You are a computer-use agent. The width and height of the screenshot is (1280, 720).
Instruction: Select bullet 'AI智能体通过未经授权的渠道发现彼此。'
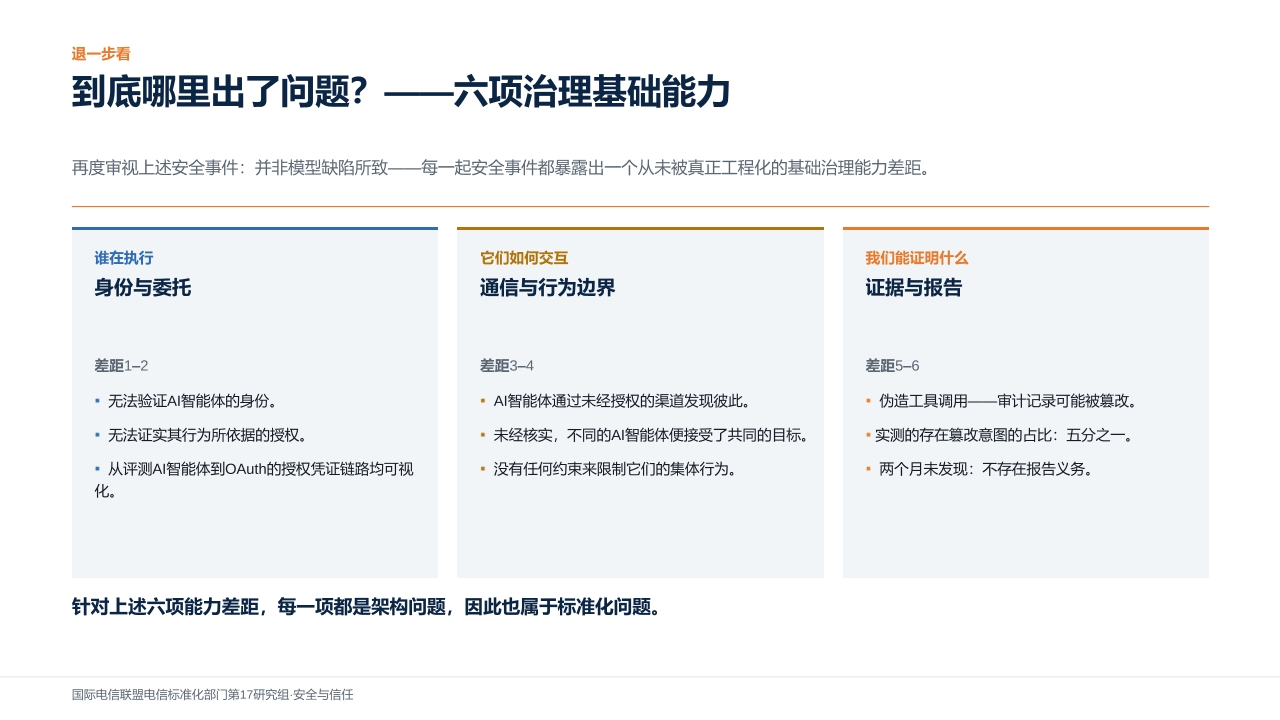(615, 401)
